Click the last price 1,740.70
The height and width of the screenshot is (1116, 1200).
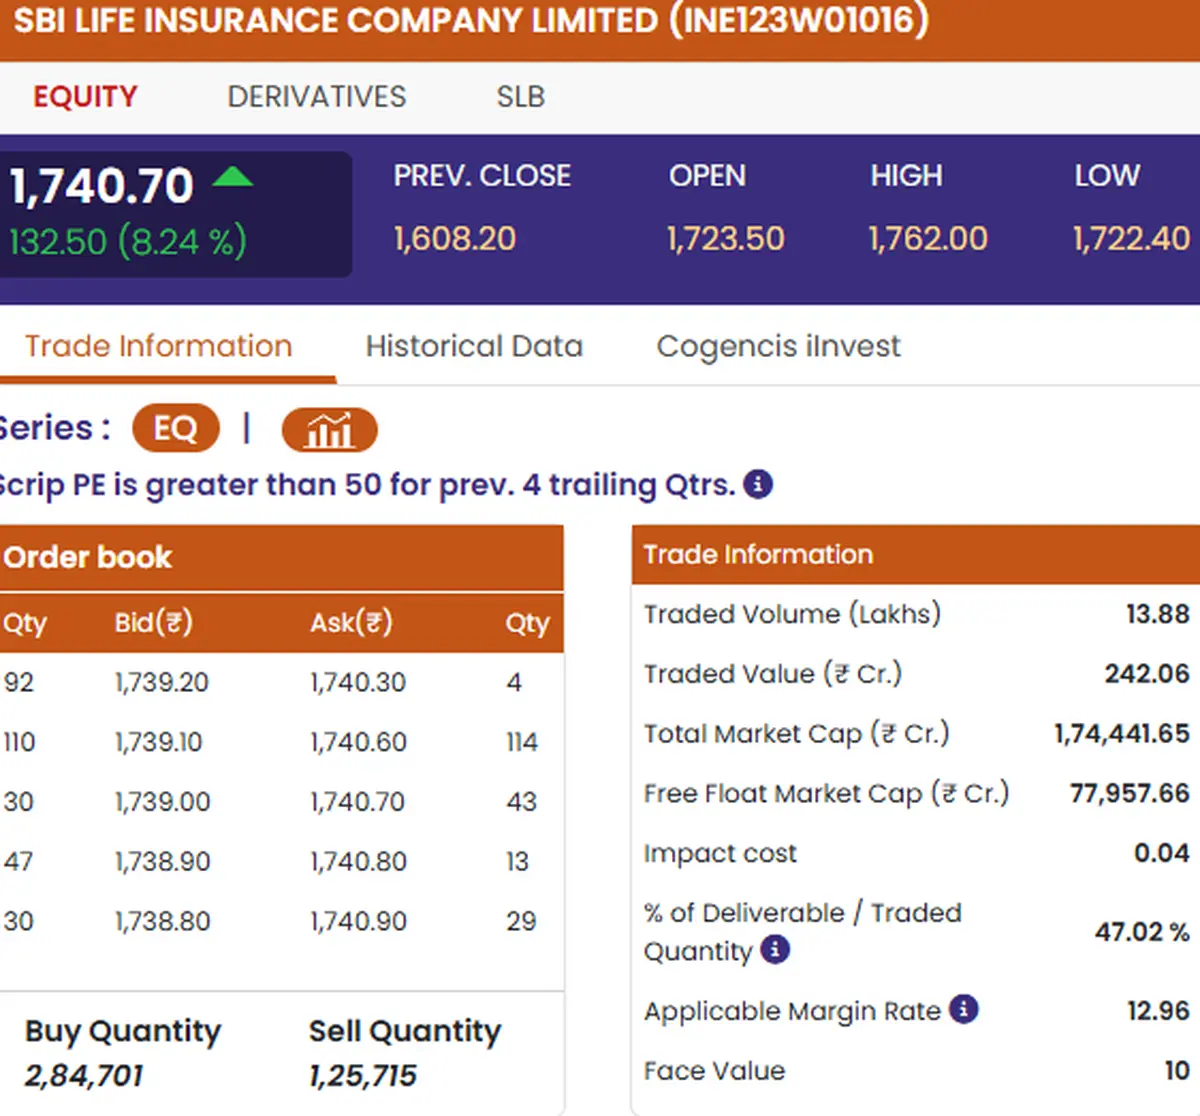coord(101,187)
